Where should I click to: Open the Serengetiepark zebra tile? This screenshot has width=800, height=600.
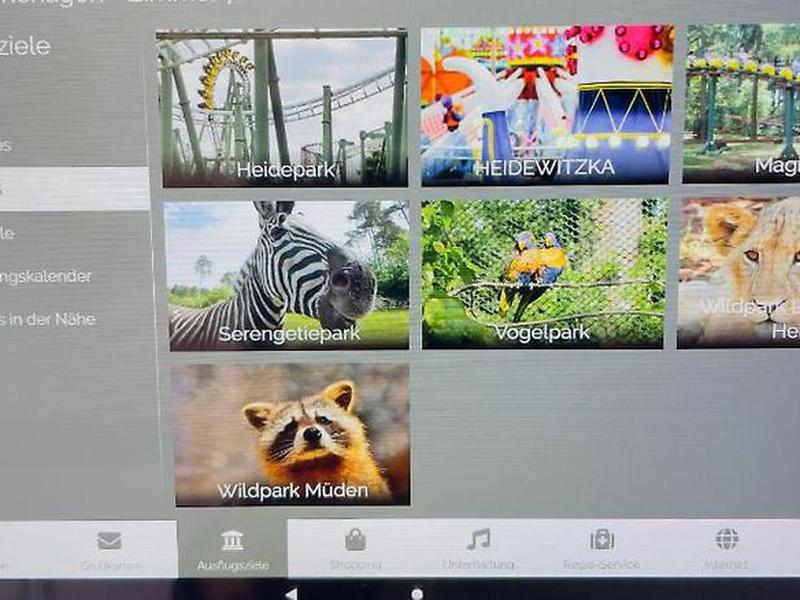(287, 275)
